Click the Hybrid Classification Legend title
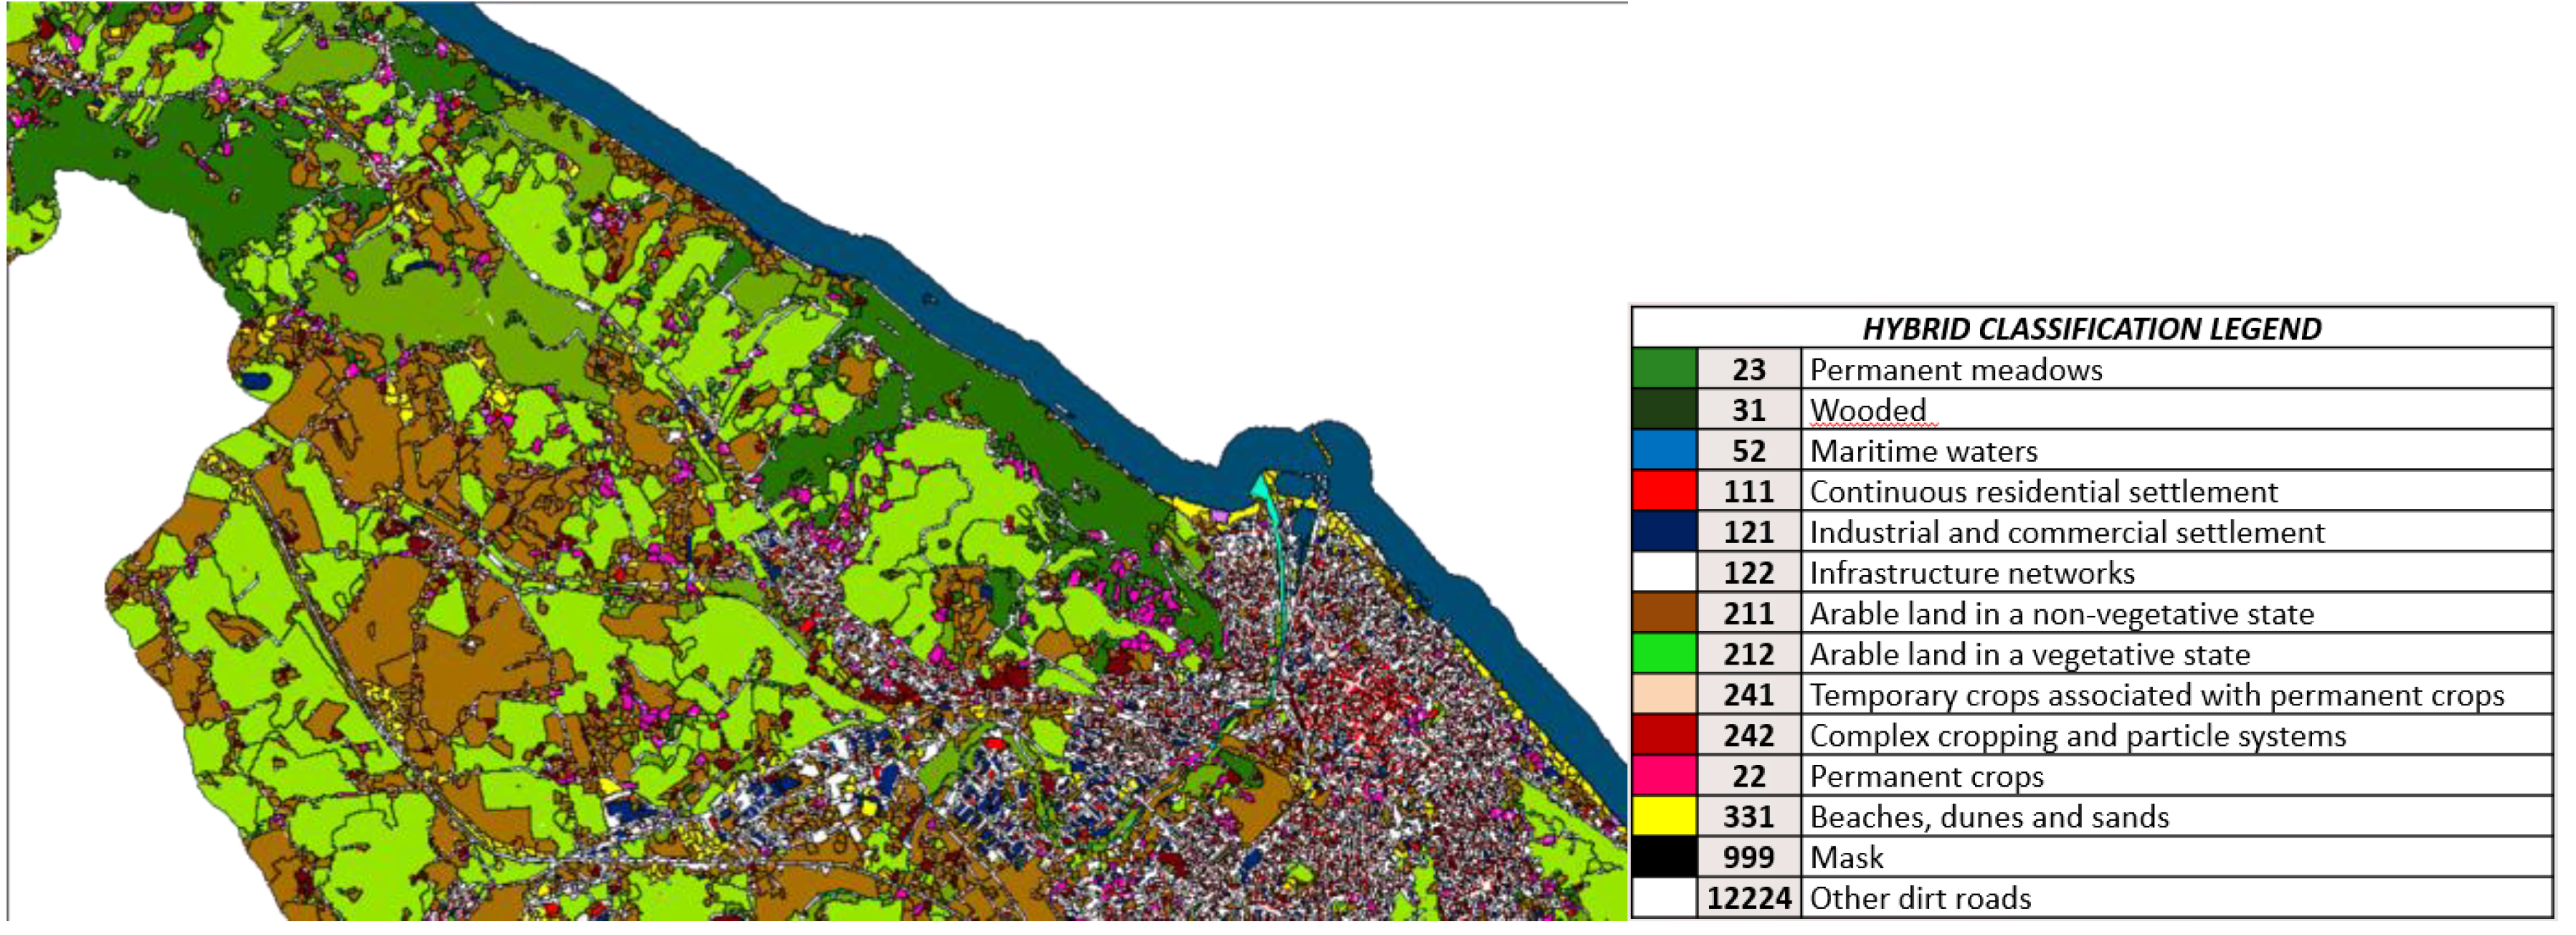 (x=2092, y=328)
